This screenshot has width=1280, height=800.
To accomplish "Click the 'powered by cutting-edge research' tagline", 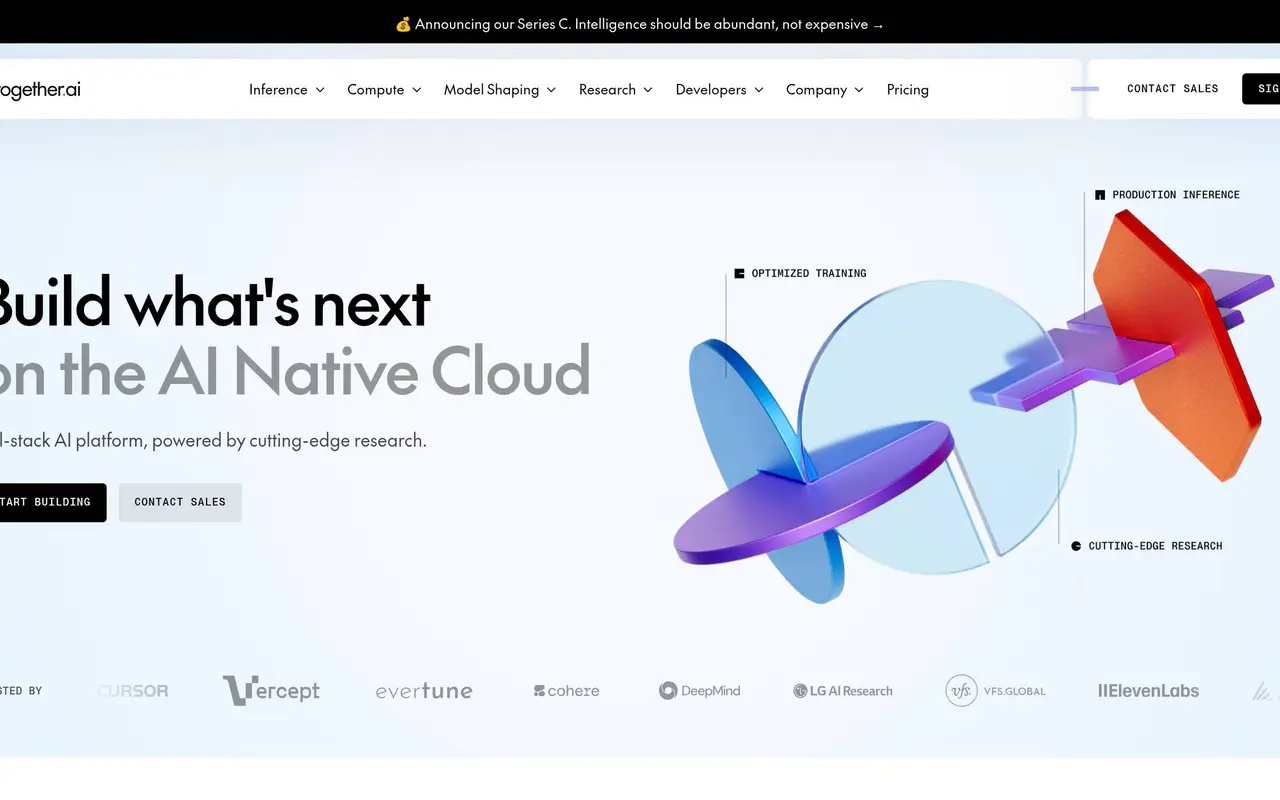I will pos(290,440).
